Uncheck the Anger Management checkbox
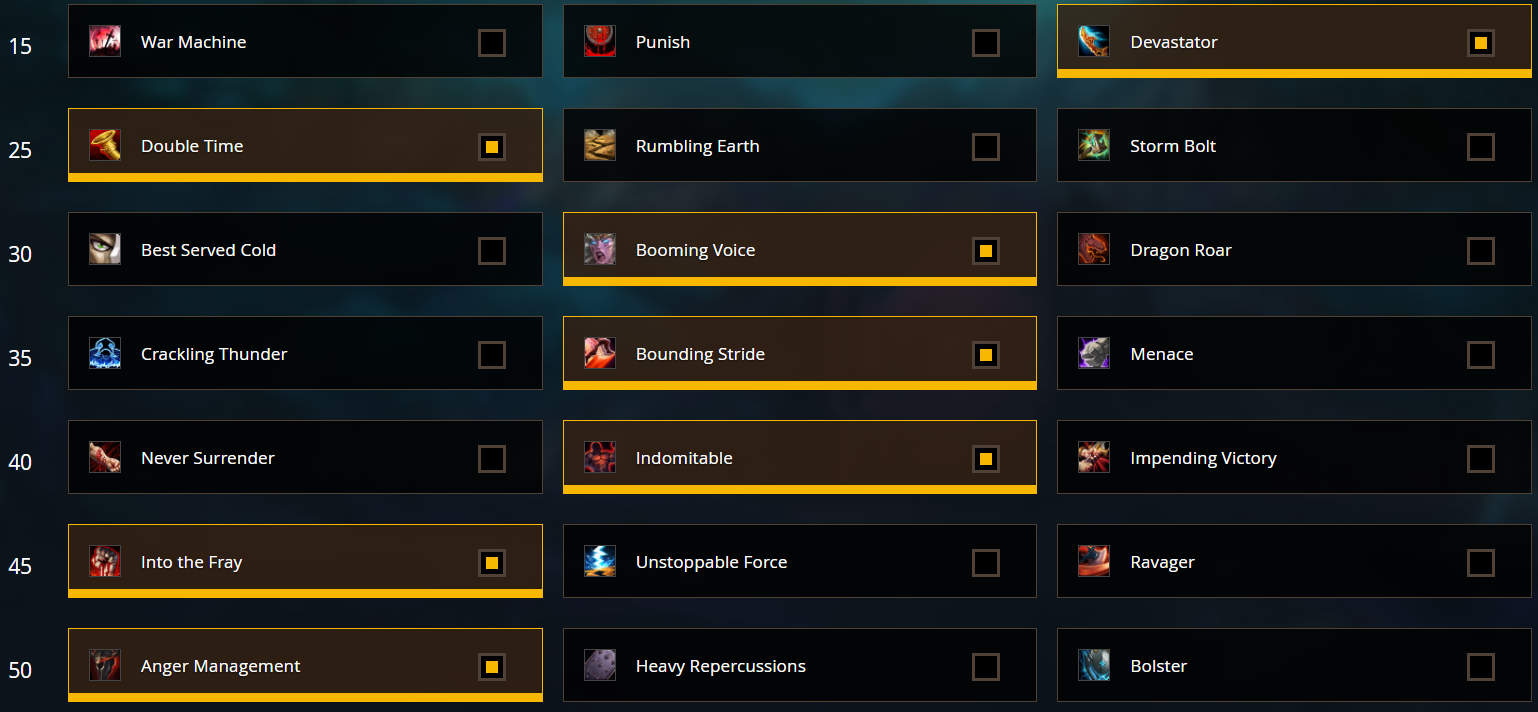The image size is (1538, 712). coord(492,667)
